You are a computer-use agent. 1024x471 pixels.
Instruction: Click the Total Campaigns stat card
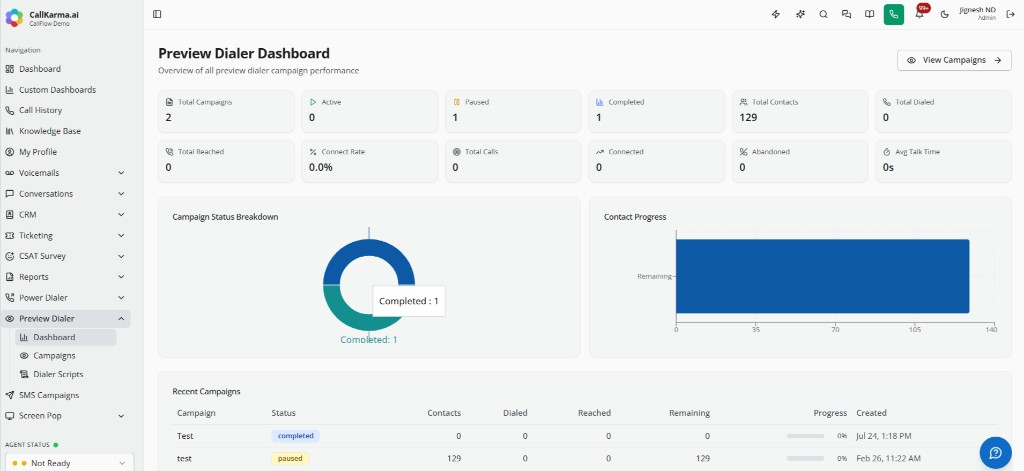click(x=226, y=112)
